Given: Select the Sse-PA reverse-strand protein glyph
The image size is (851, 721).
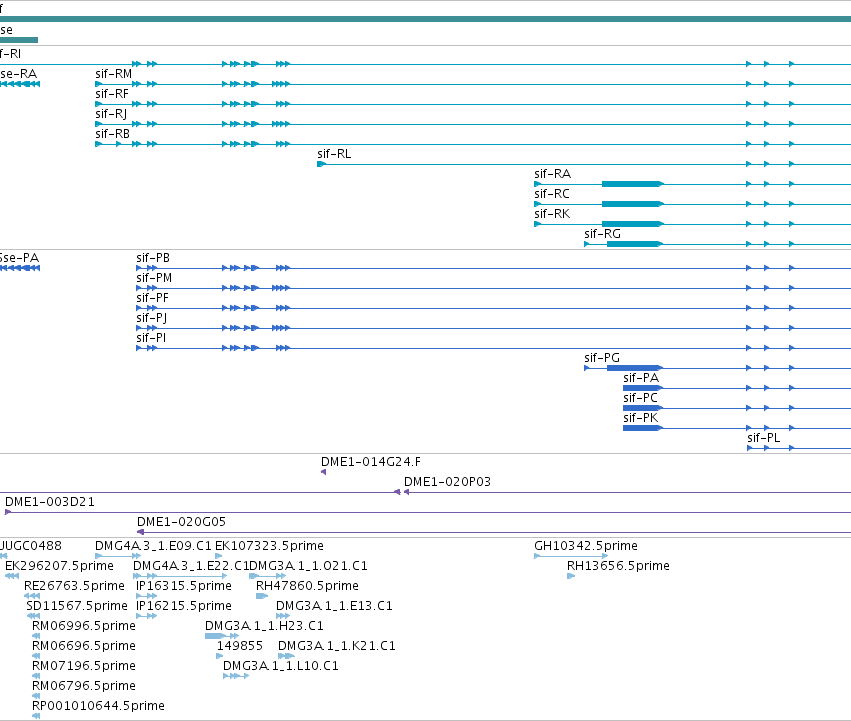Looking at the screenshot, I should [x=20, y=268].
